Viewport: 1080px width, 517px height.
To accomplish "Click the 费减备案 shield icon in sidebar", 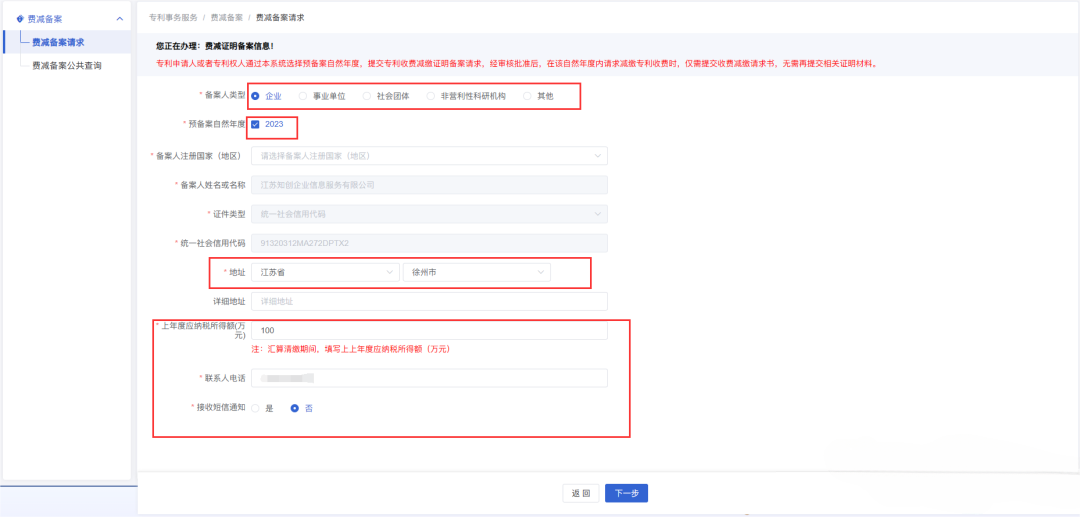I will click(x=20, y=18).
